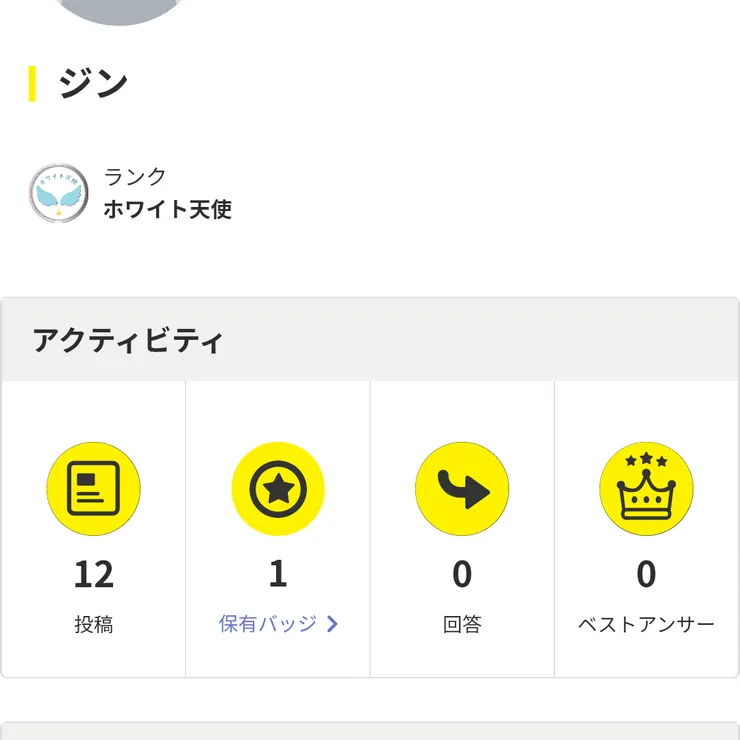Click the 回答 reply arrow icon
Image resolution: width=740 pixels, height=740 pixels.
[x=462, y=488]
